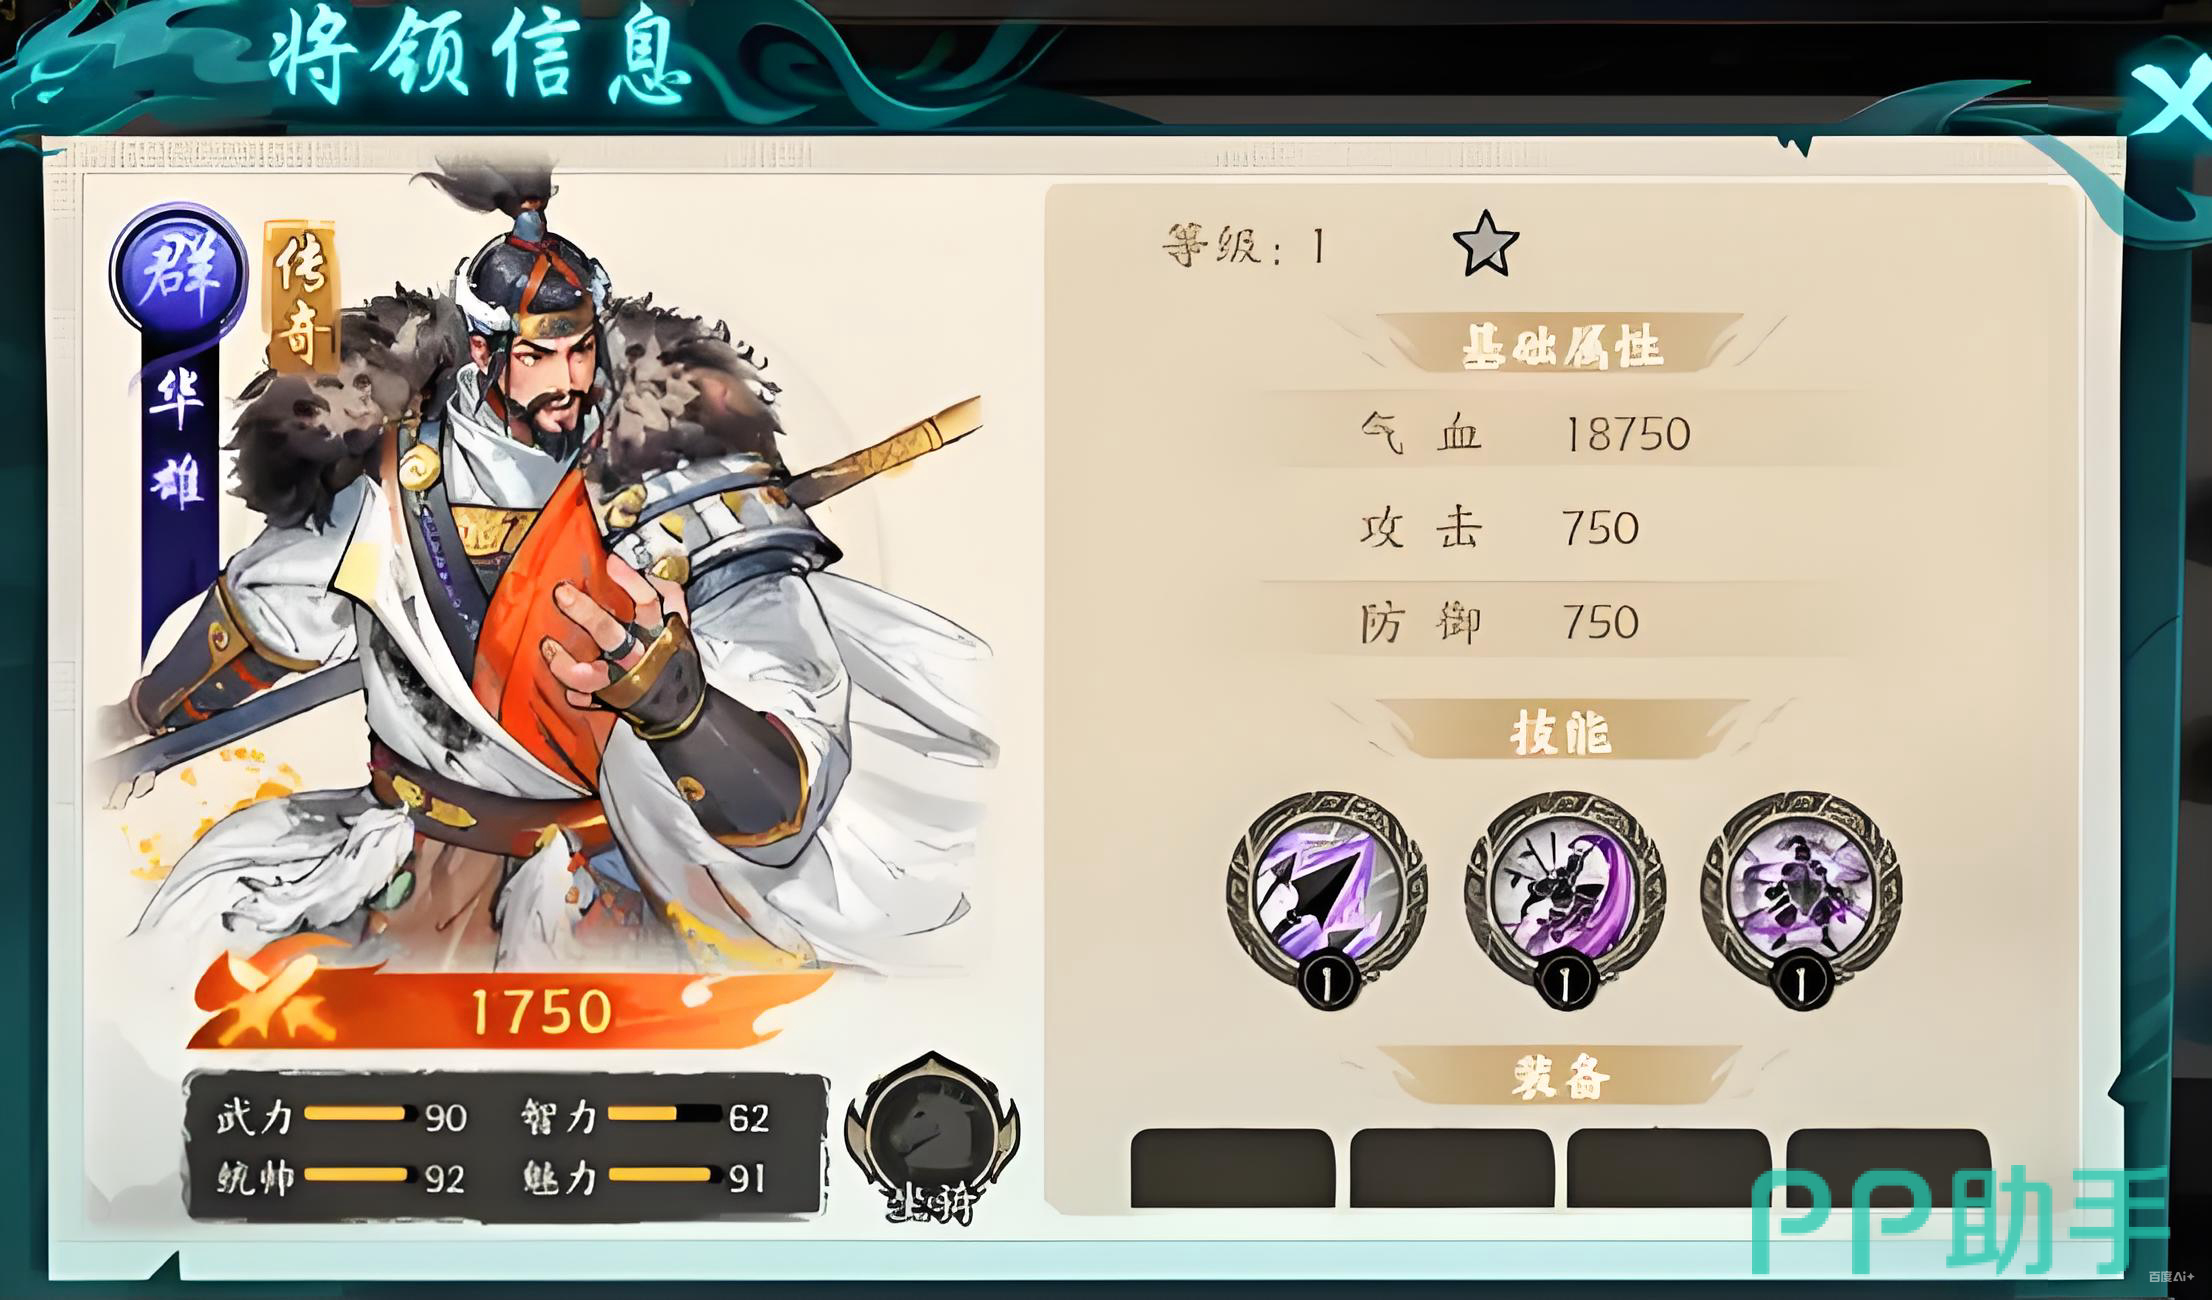Select the first empty equipment slot
This screenshot has width=2212, height=1300.
pos(1232,1168)
